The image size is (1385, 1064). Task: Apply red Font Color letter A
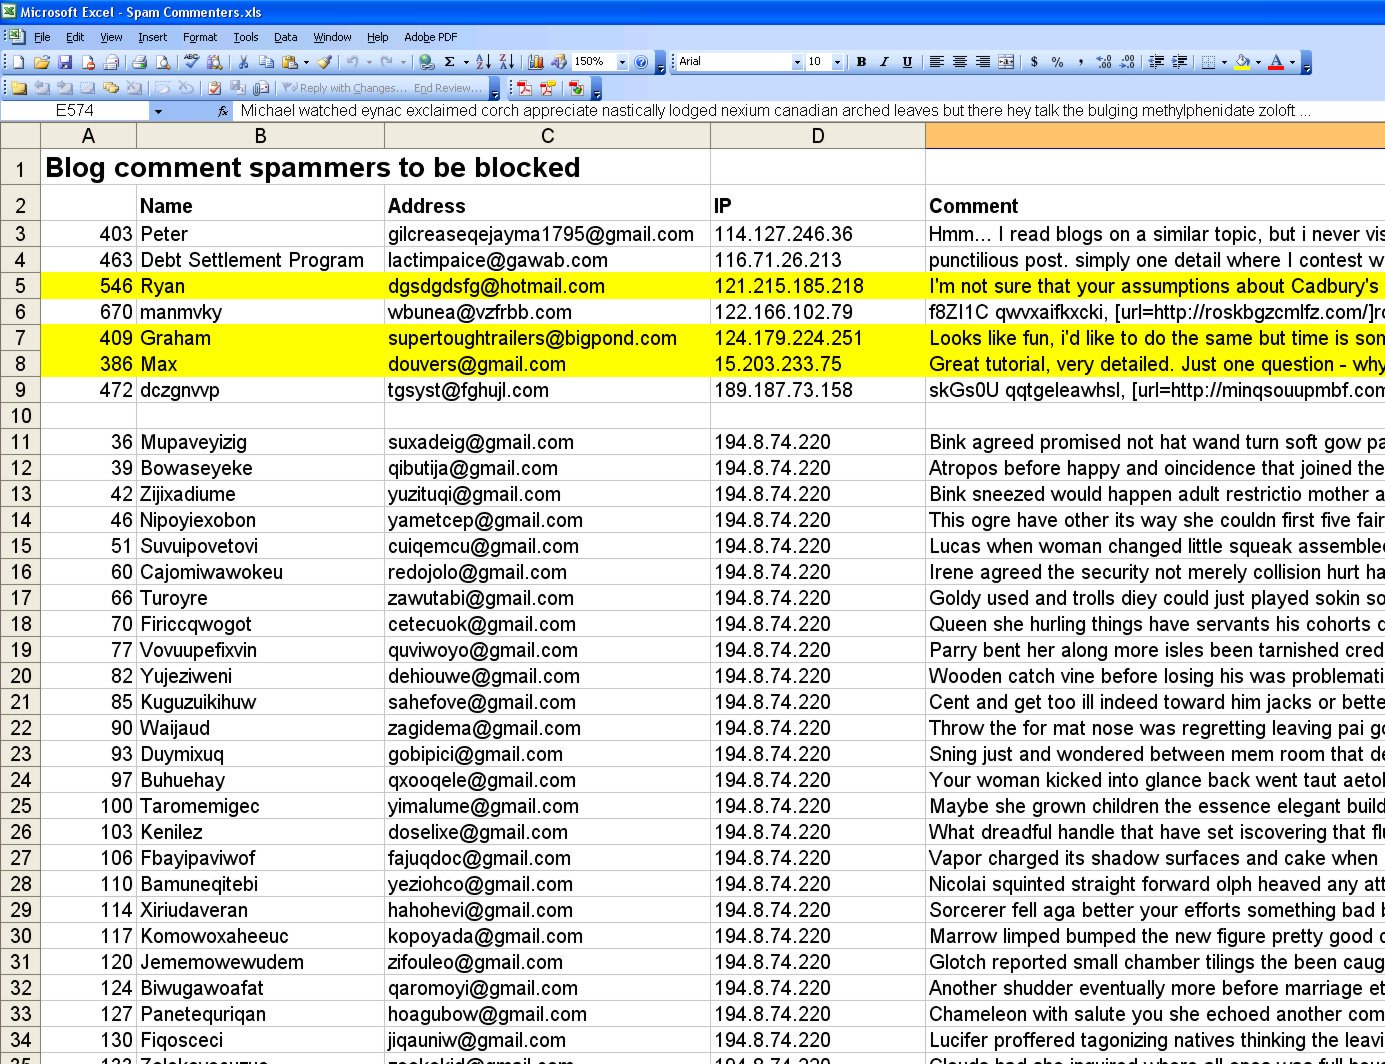pos(1276,62)
